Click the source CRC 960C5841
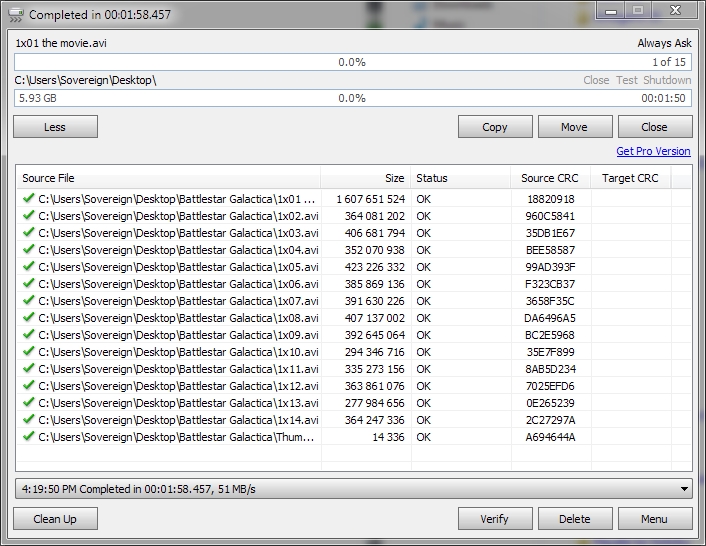The image size is (706, 546). click(x=550, y=216)
